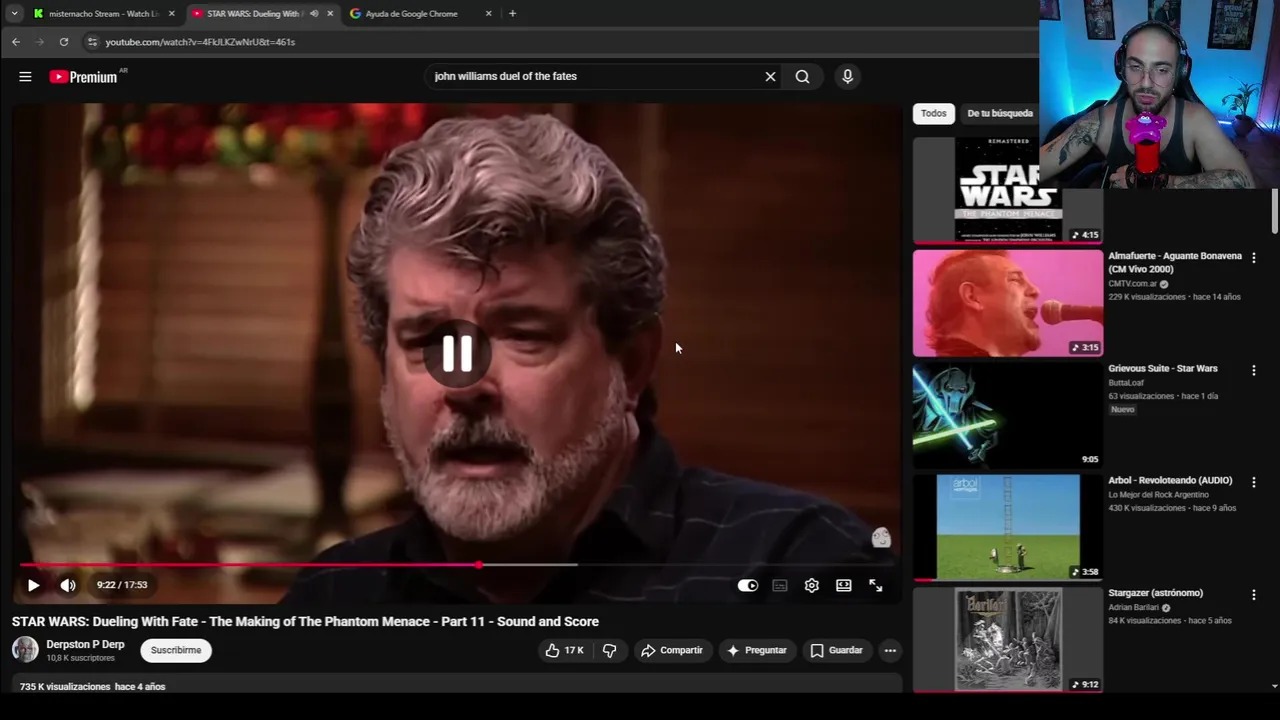The width and height of the screenshot is (1280, 720).
Task: Subscribe with the Suscribirme button
Action: coord(176,650)
